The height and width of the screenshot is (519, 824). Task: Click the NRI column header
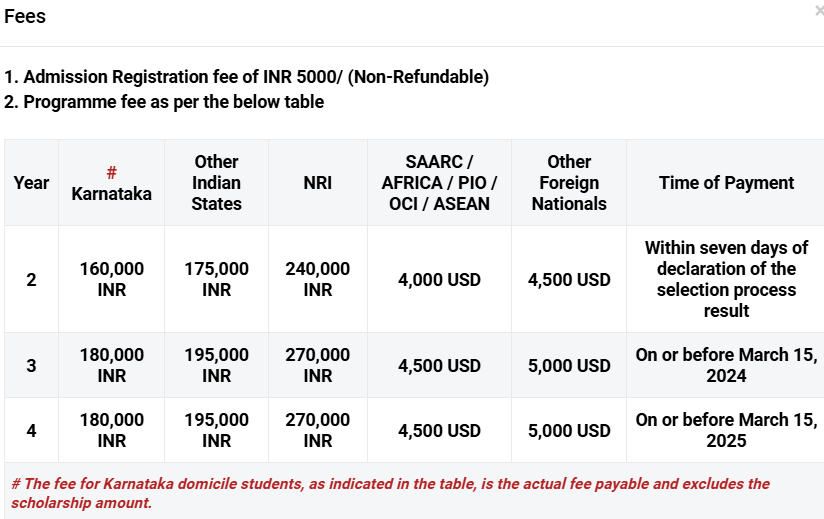[x=318, y=183]
